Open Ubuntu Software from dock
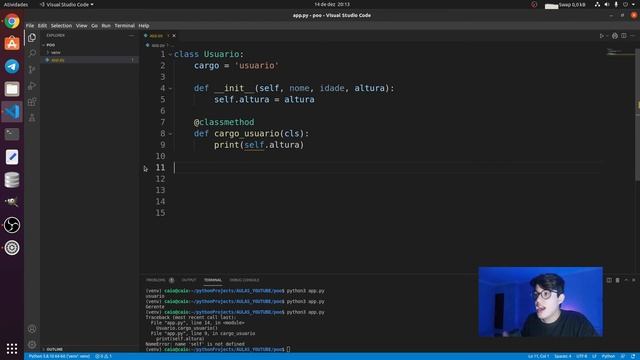The width and height of the screenshot is (640, 360). coord(12,43)
